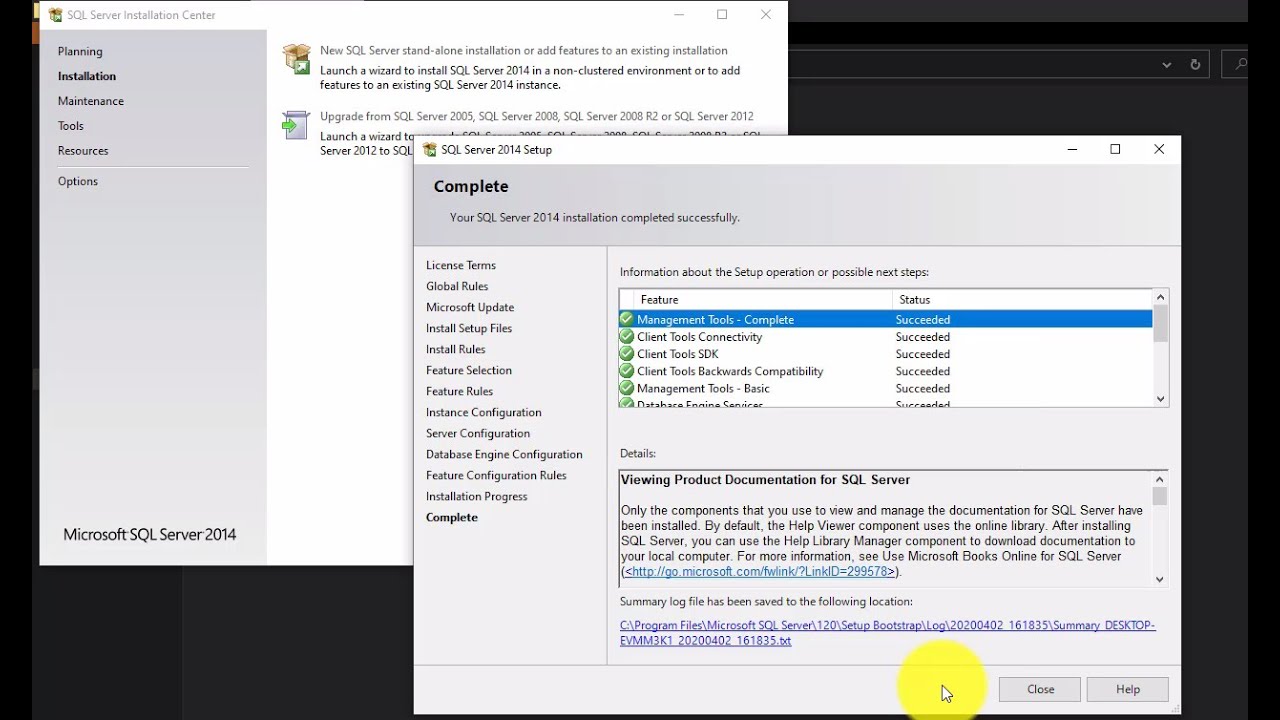1280x720 pixels.
Task: Click the Feature Rules step
Action: [460, 391]
